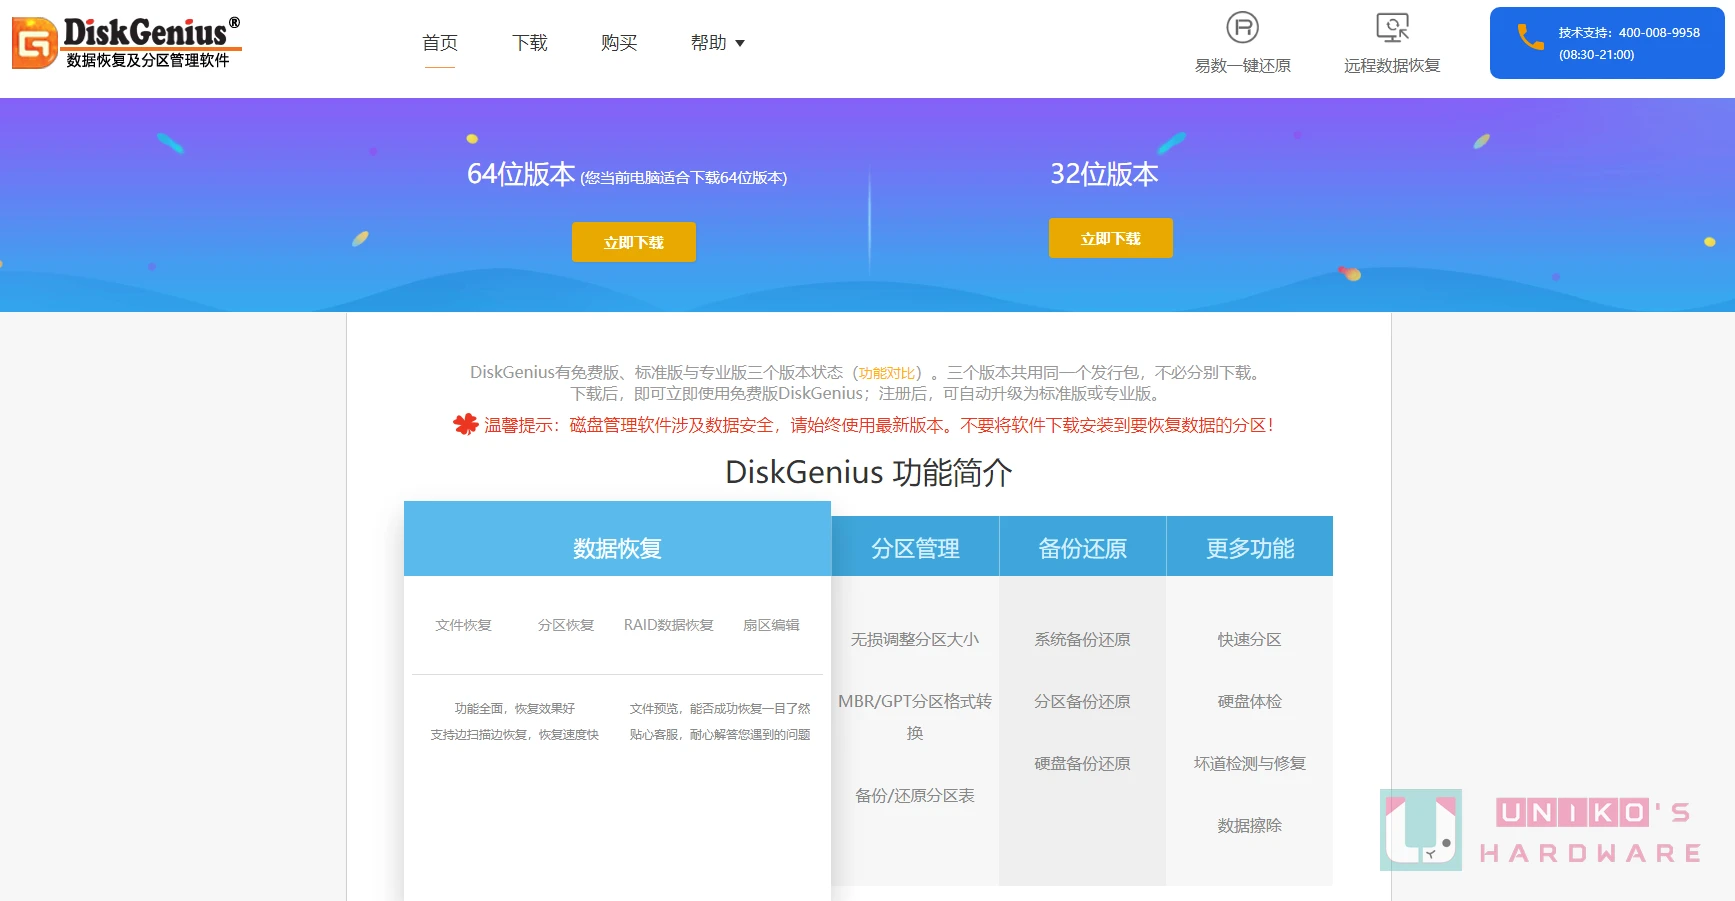Click 分区备份还原 entry

(x=1082, y=701)
